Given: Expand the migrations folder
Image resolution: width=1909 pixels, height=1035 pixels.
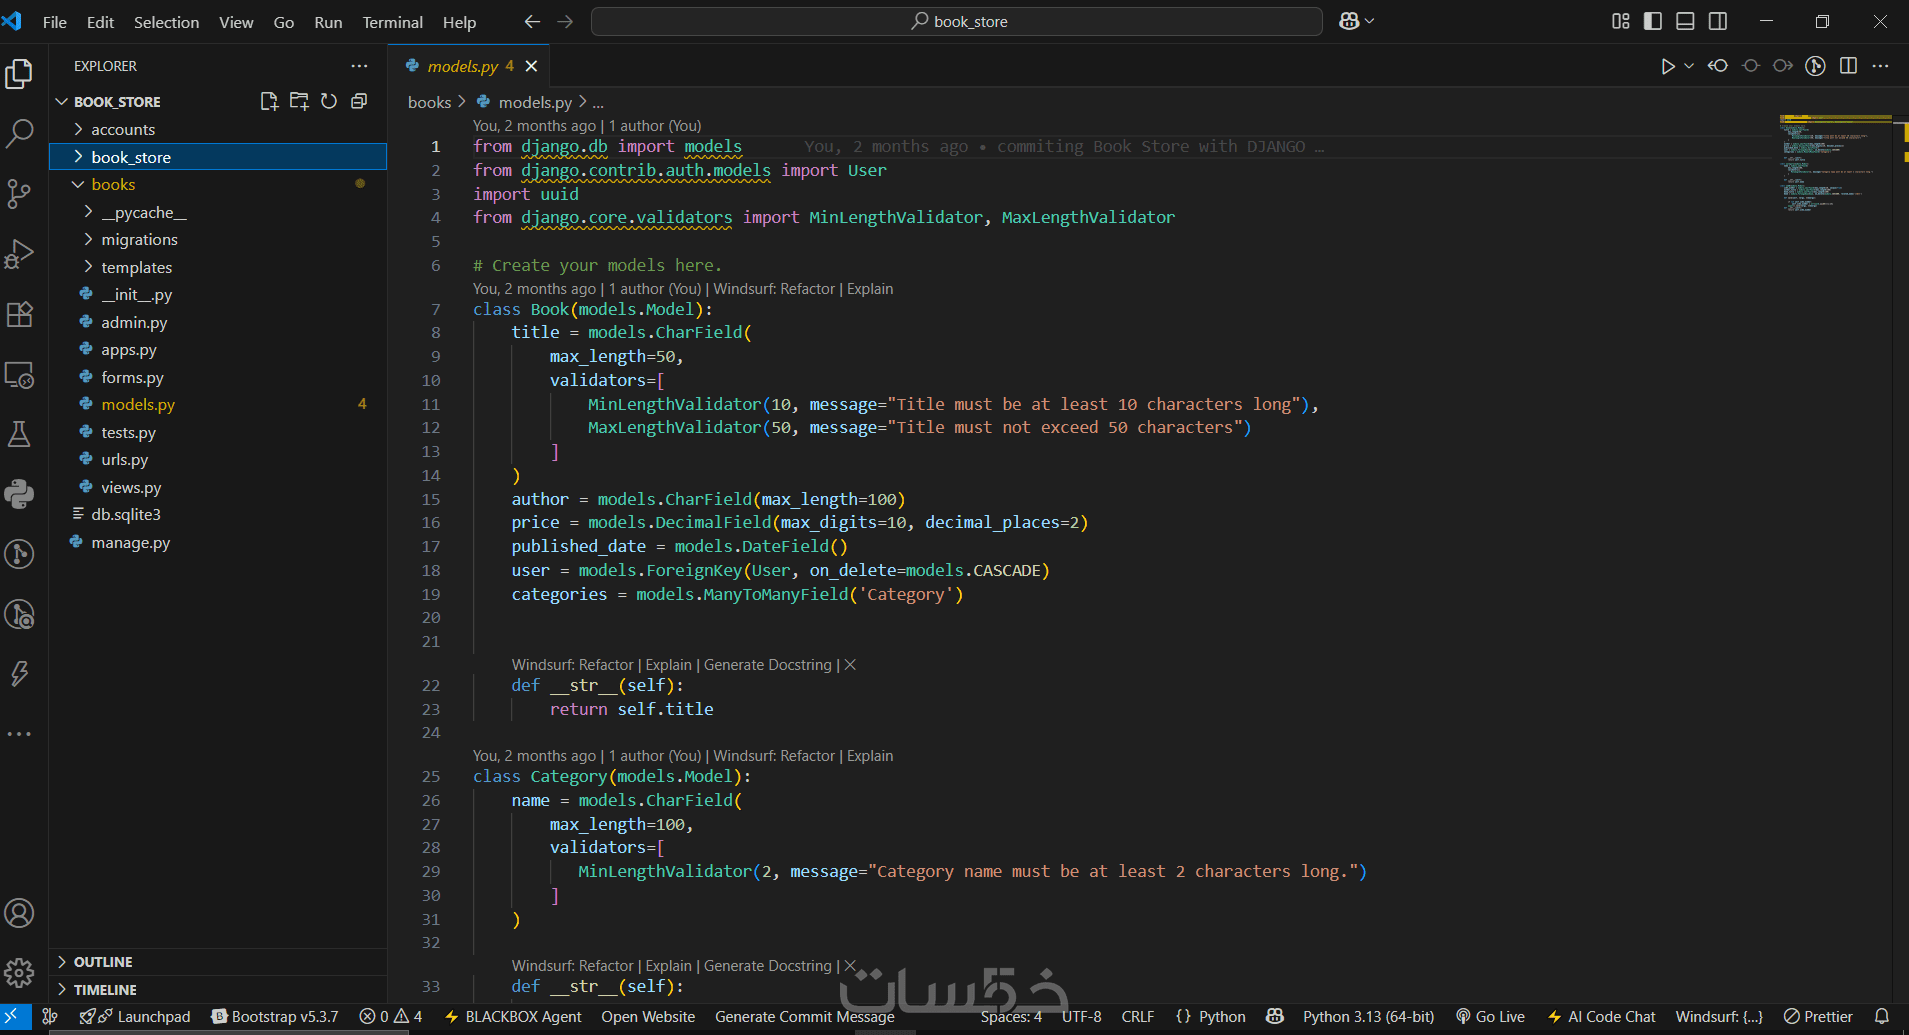Looking at the screenshot, I should pyautogui.click(x=139, y=240).
